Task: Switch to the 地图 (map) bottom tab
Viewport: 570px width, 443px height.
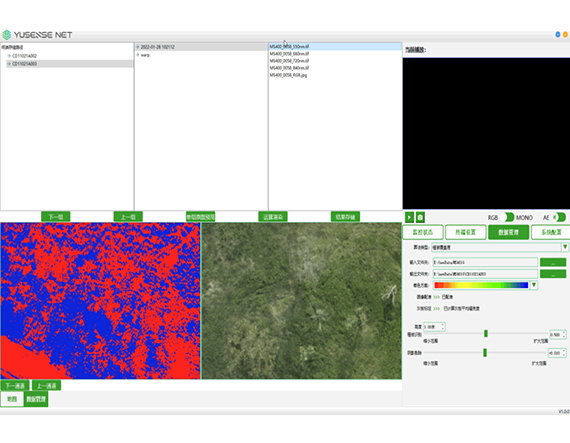Action: tap(12, 399)
